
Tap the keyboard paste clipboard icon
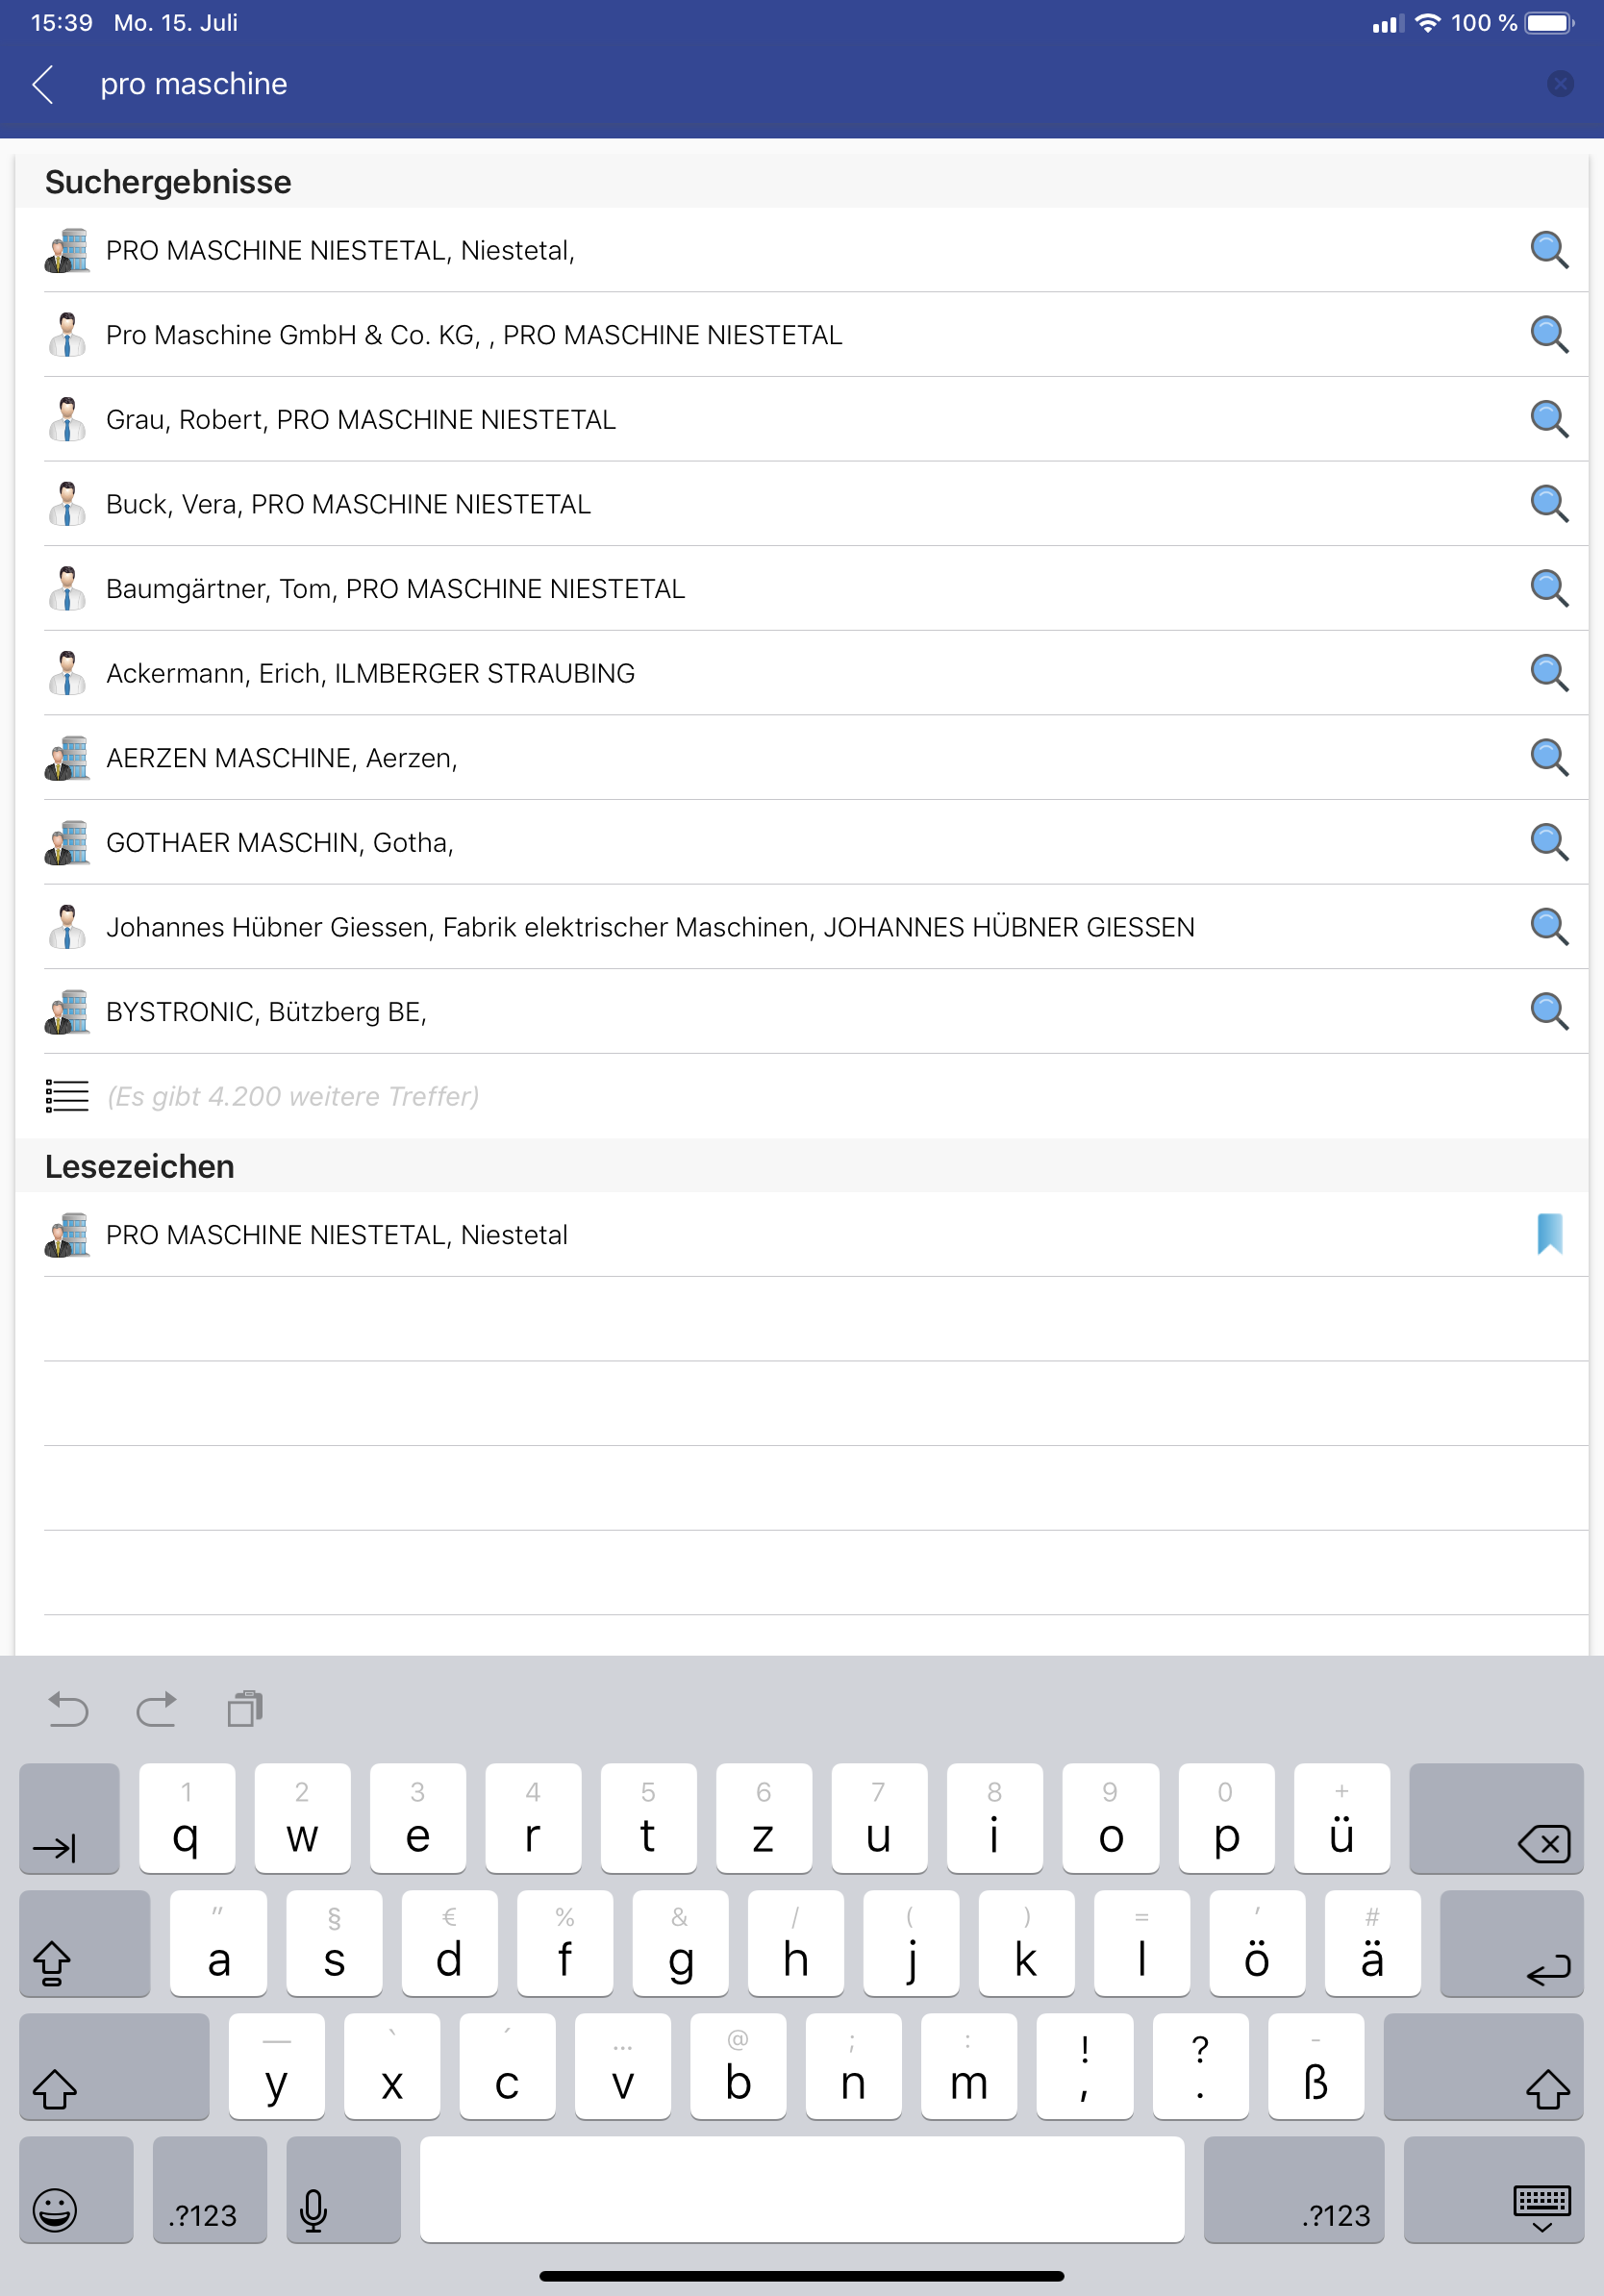coord(245,1709)
